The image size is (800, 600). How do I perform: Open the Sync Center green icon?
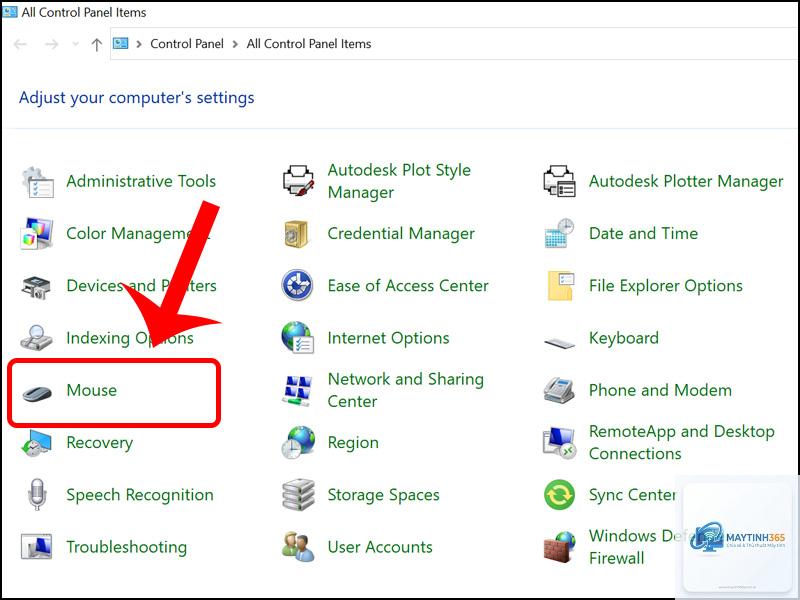pyautogui.click(x=559, y=495)
